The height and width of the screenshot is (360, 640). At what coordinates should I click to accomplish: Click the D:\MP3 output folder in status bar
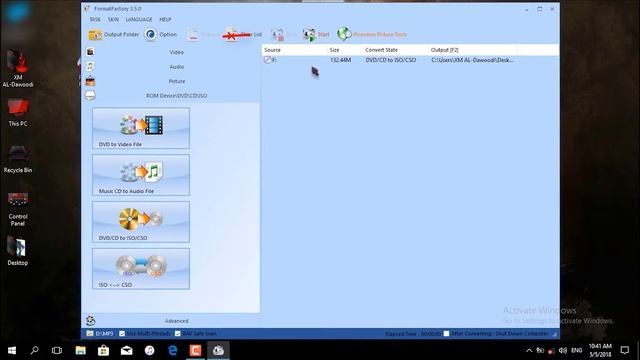[100, 333]
